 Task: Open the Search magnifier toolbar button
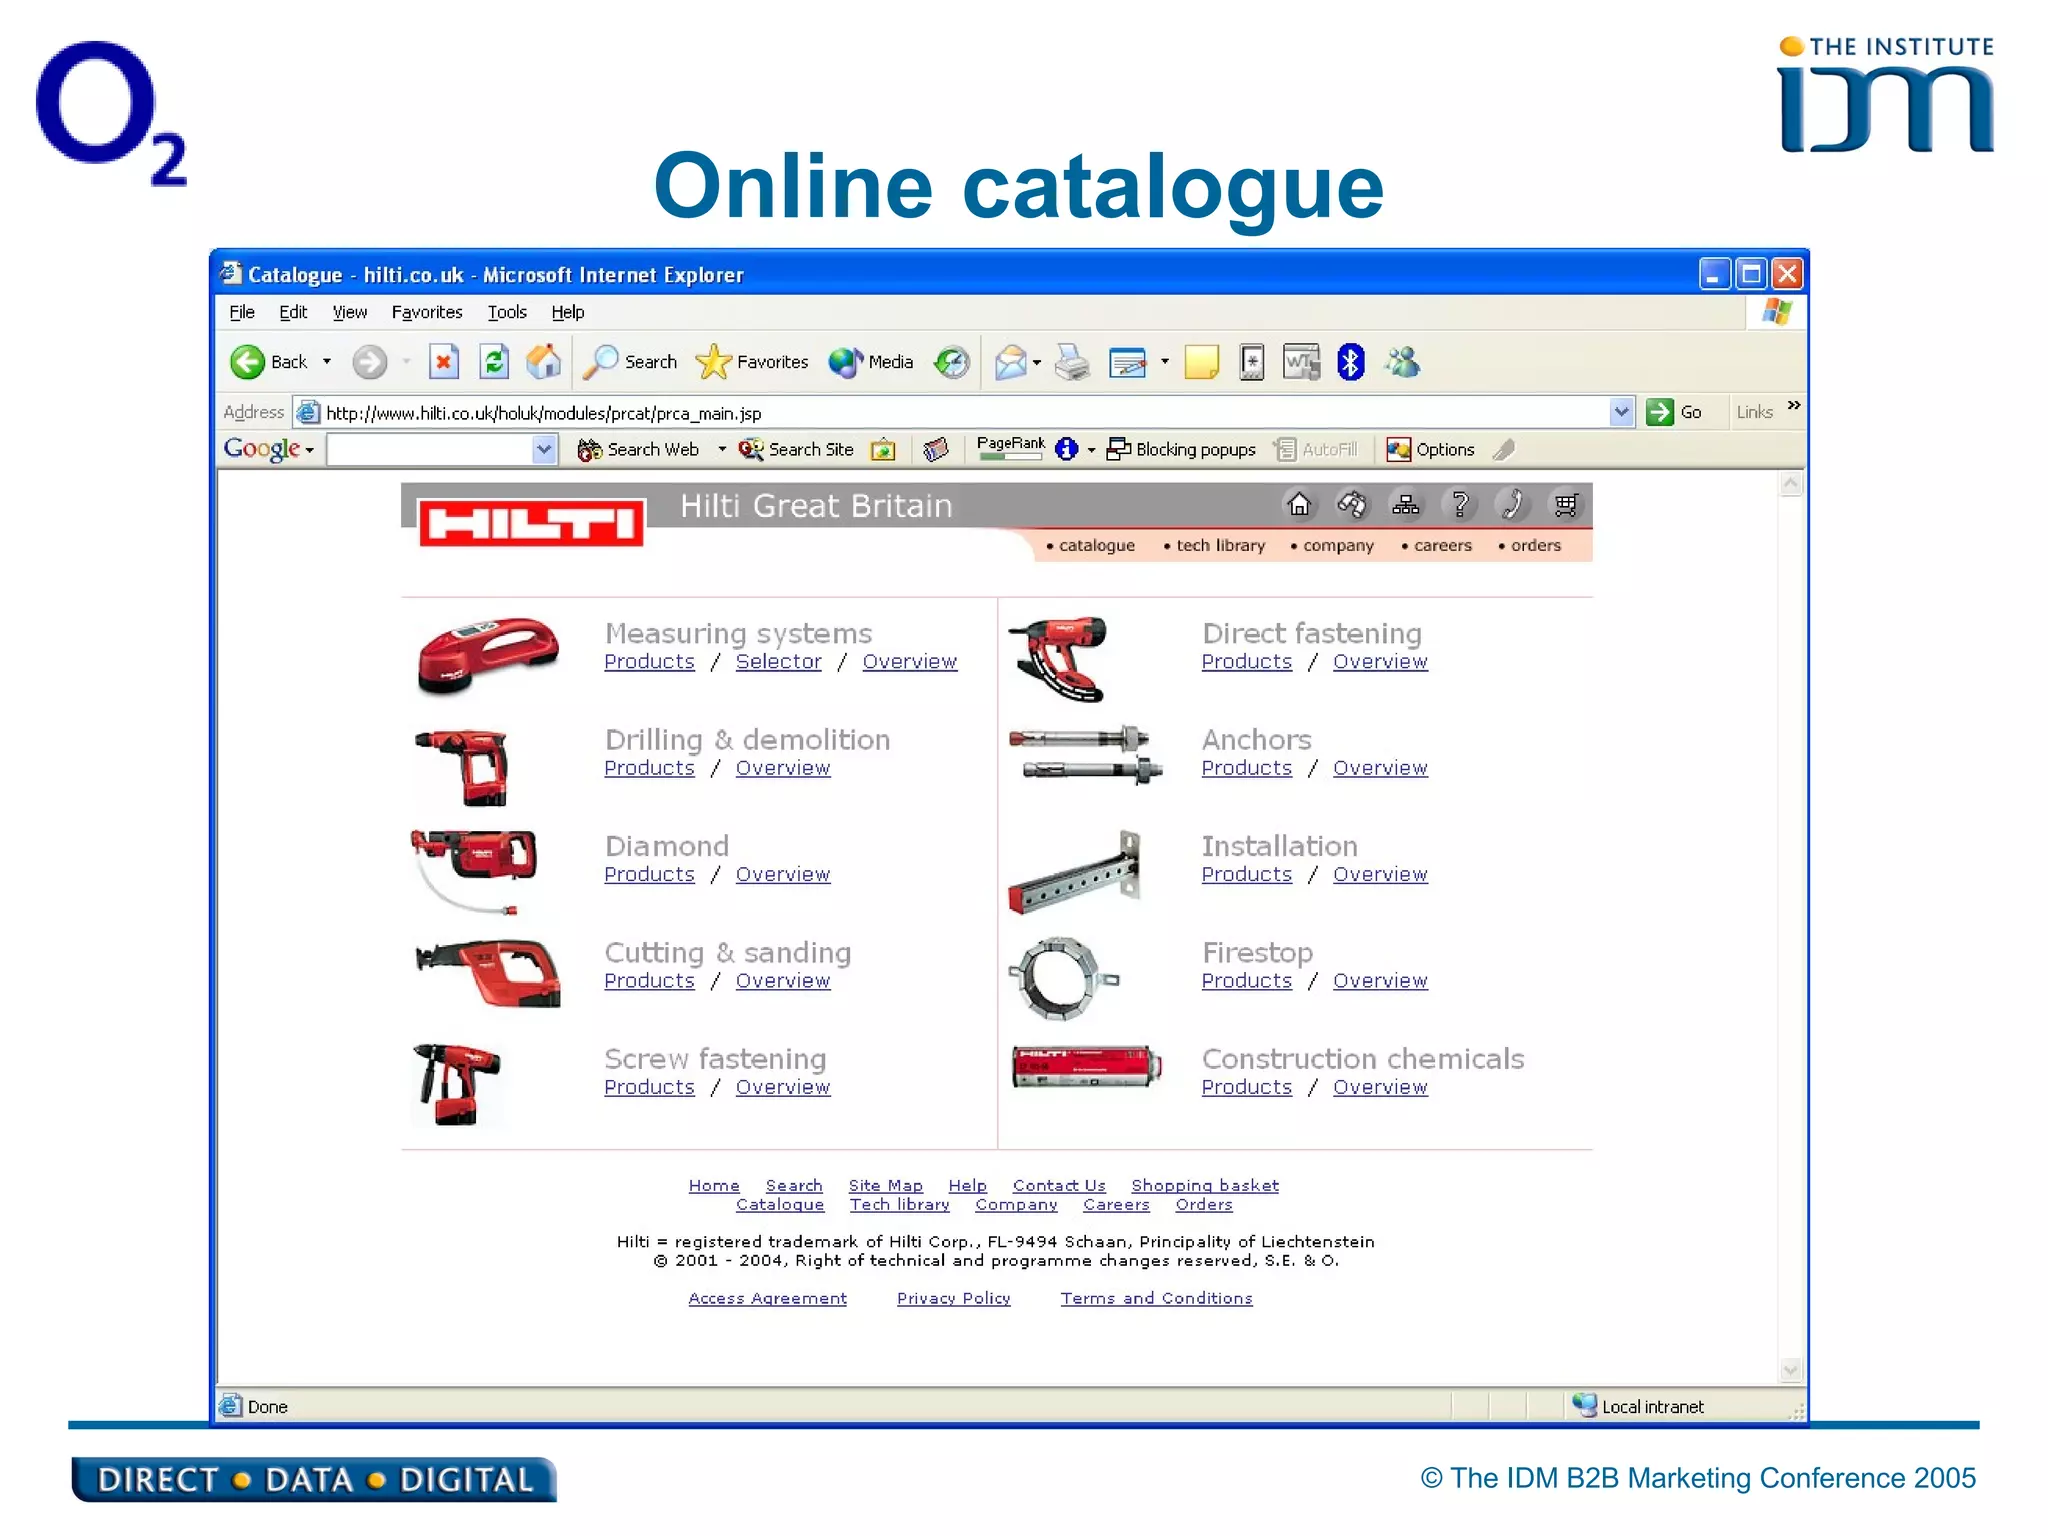[630, 362]
